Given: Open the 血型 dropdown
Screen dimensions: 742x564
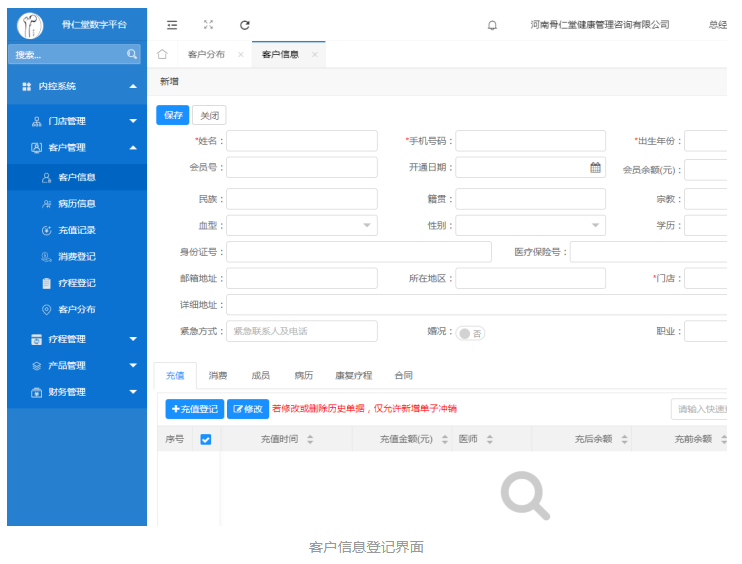Looking at the screenshot, I should (x=302, y=225).
